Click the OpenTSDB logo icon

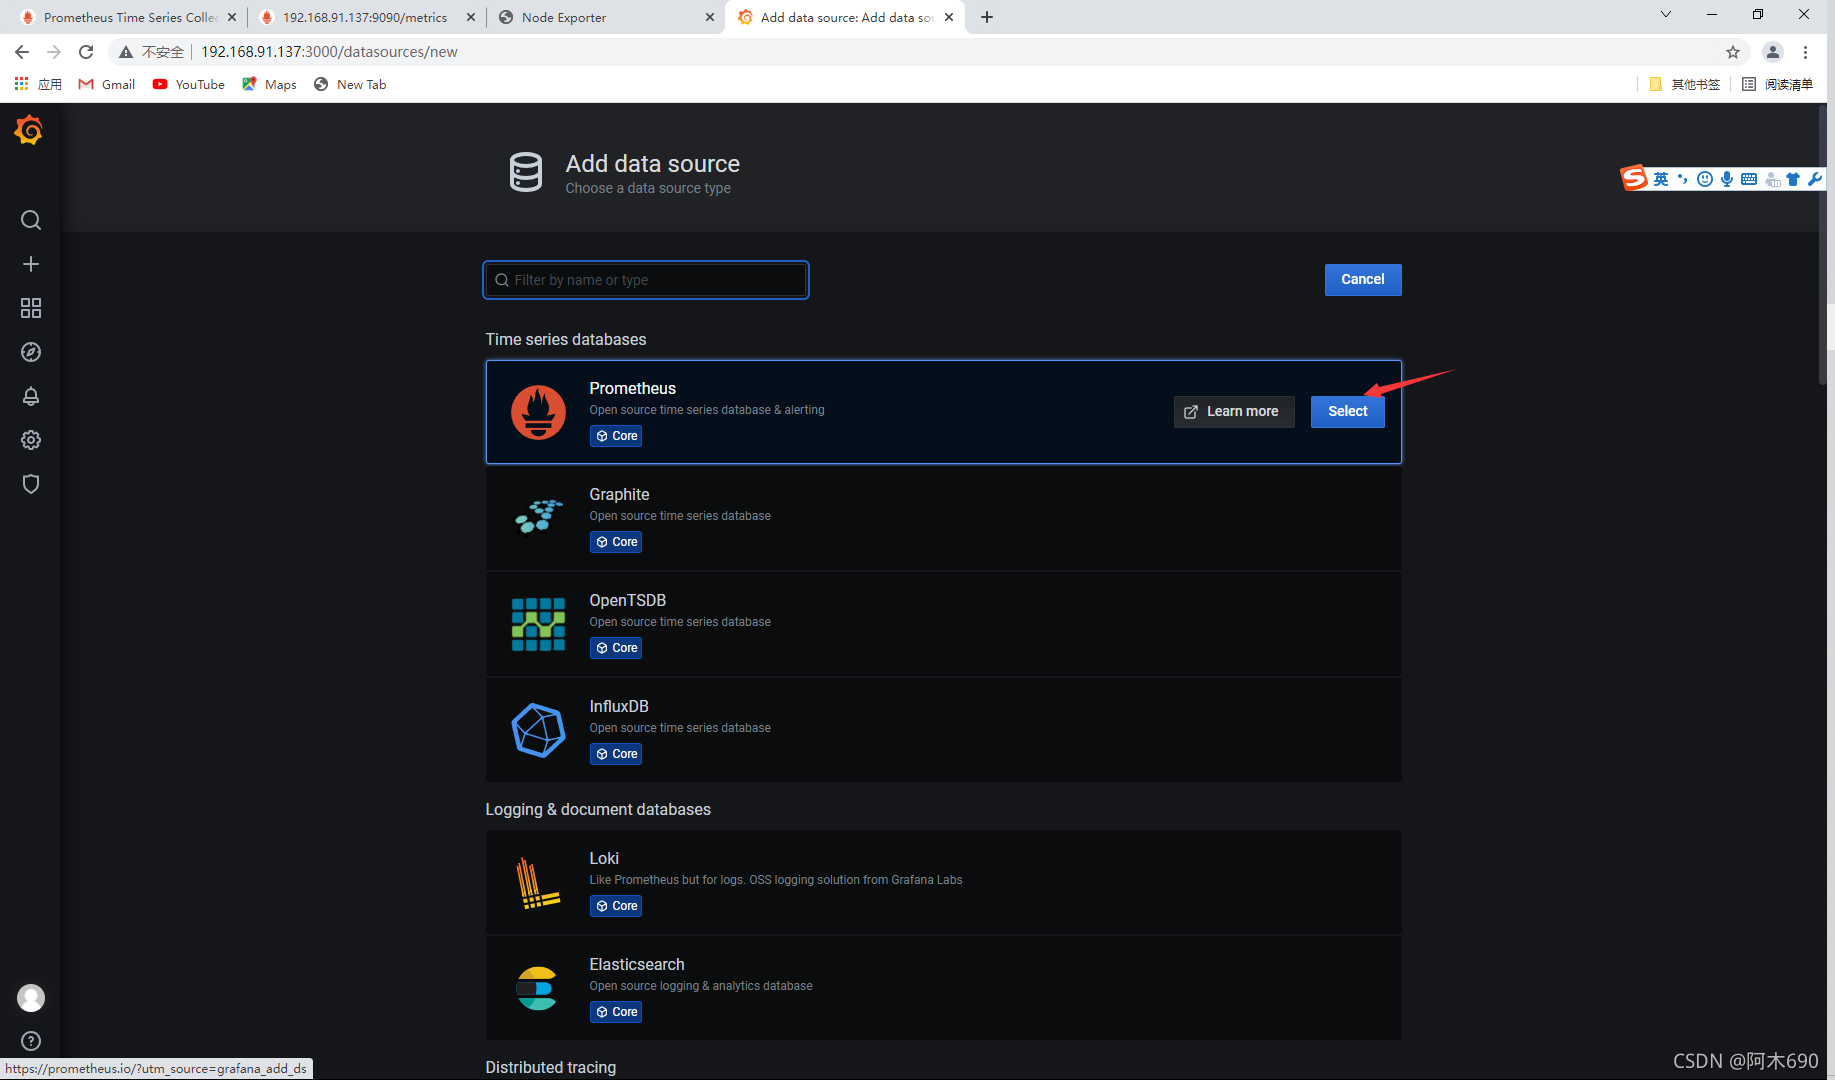click(538, 624)
